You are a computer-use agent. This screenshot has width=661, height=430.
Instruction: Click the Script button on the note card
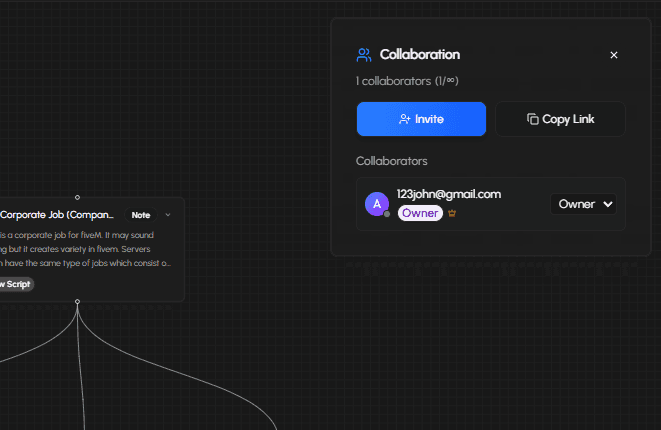point(16,284)
